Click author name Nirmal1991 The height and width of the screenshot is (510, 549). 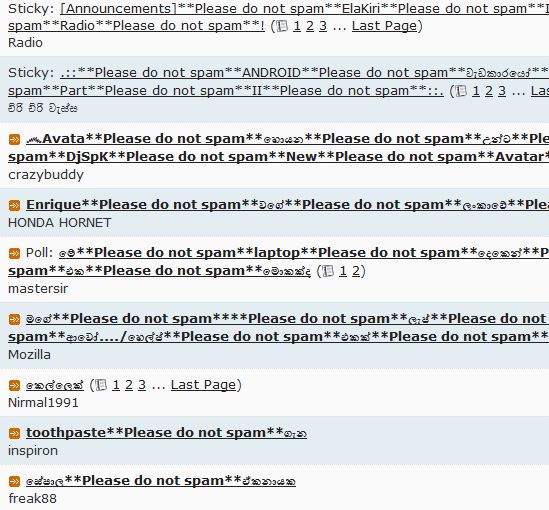pyautogui.click(x=43, y=403)
